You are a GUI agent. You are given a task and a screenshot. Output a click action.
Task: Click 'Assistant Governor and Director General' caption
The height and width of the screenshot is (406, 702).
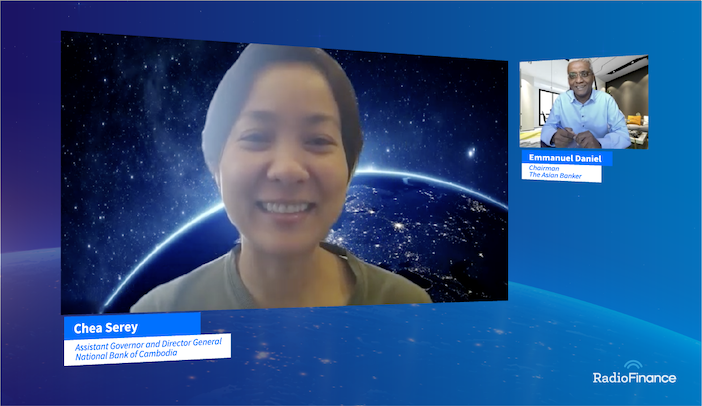(x=148, y=344)
